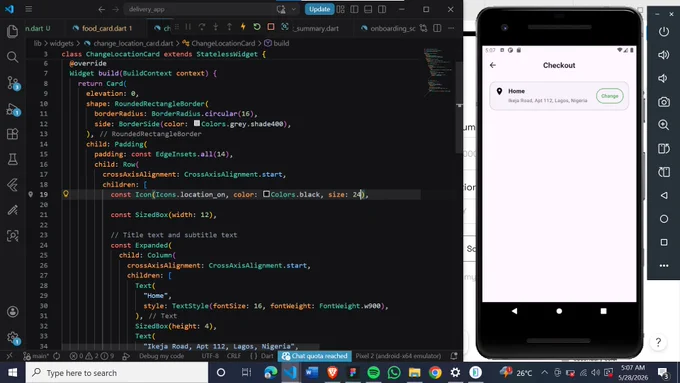Click the build method breadcrumb
Viewport: 680px width, 383px height.
277,43
